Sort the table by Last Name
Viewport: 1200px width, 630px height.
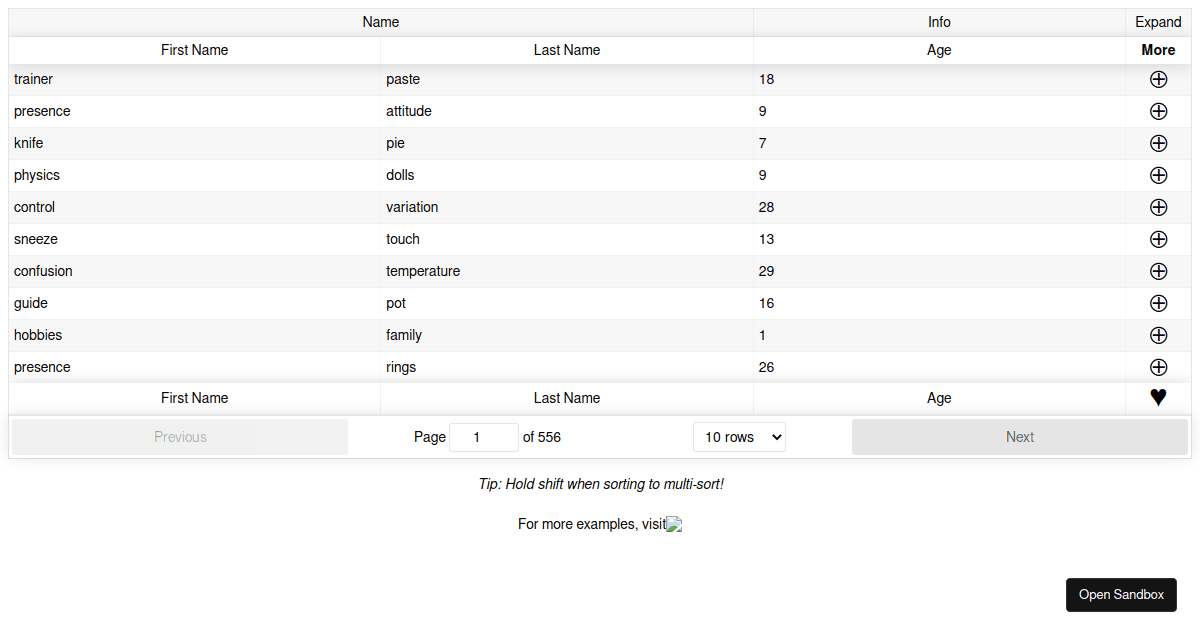(x=567, y=50)
